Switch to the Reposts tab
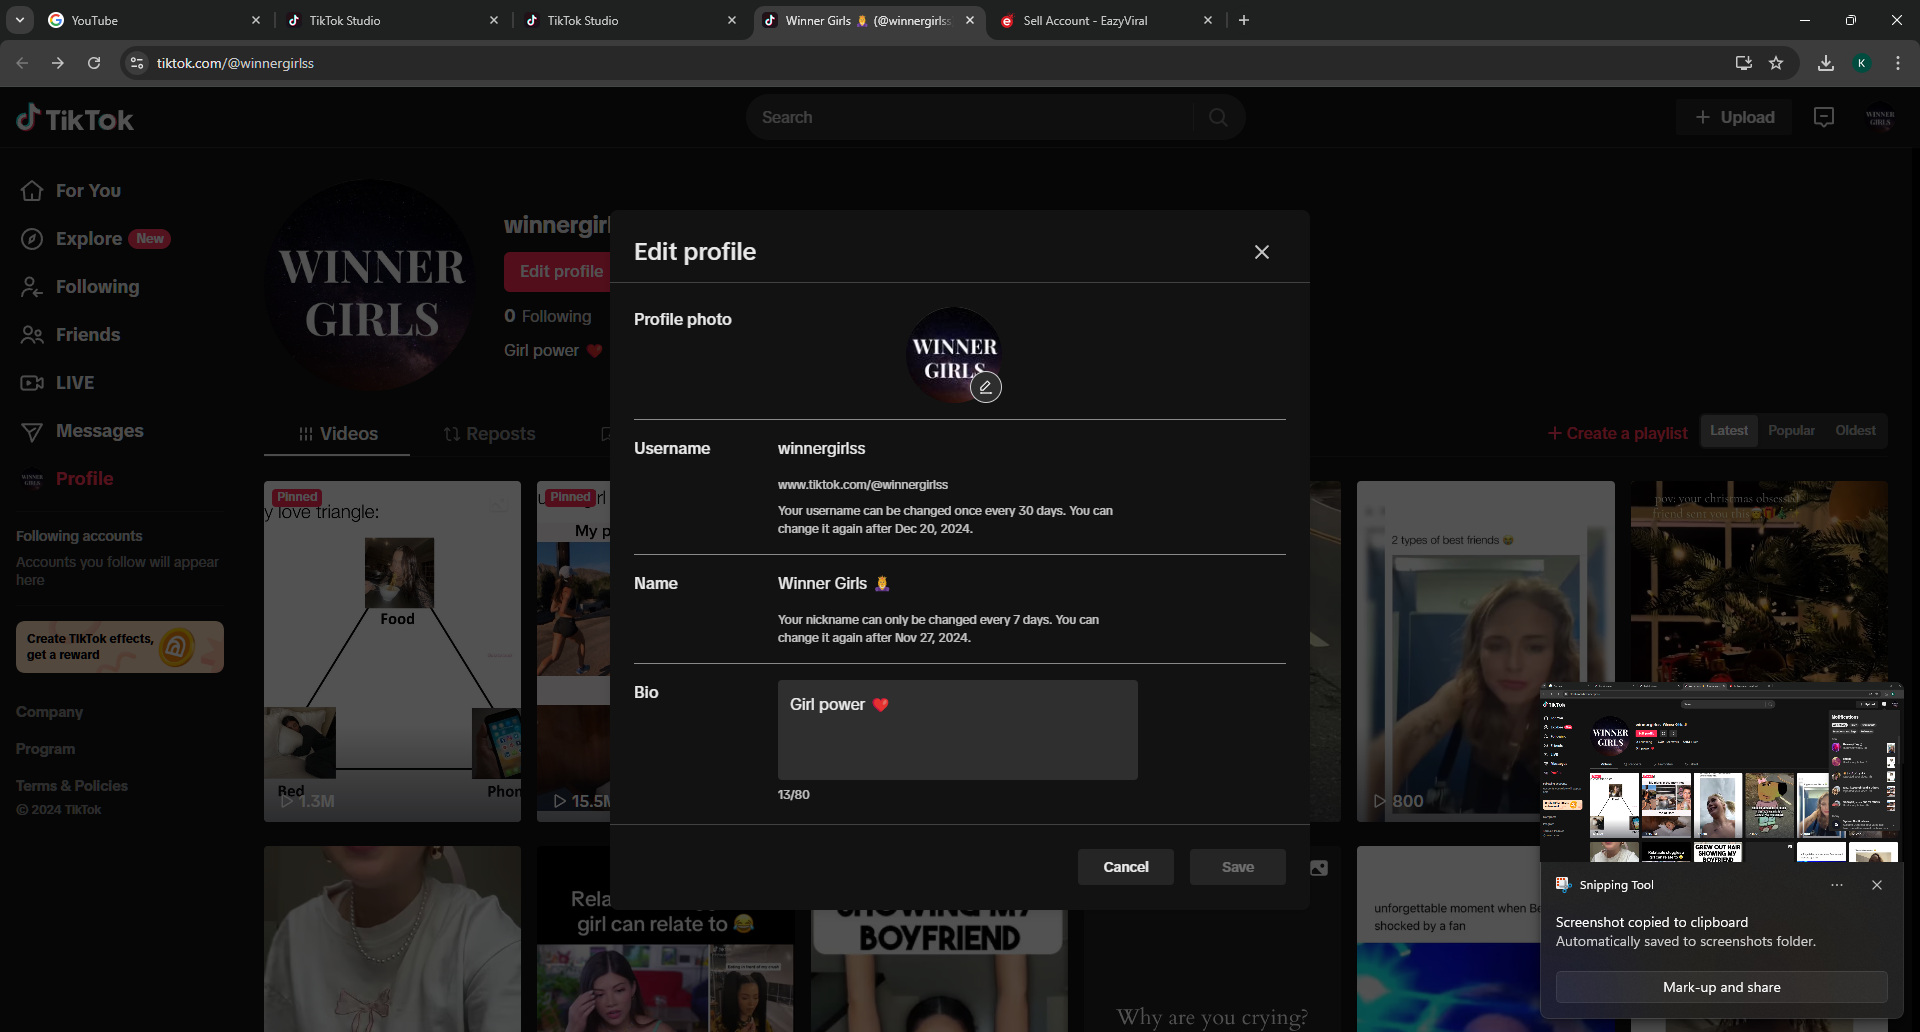Image resolution: width=1920 pixels, height=1032 pixels. tap(489, 433)
